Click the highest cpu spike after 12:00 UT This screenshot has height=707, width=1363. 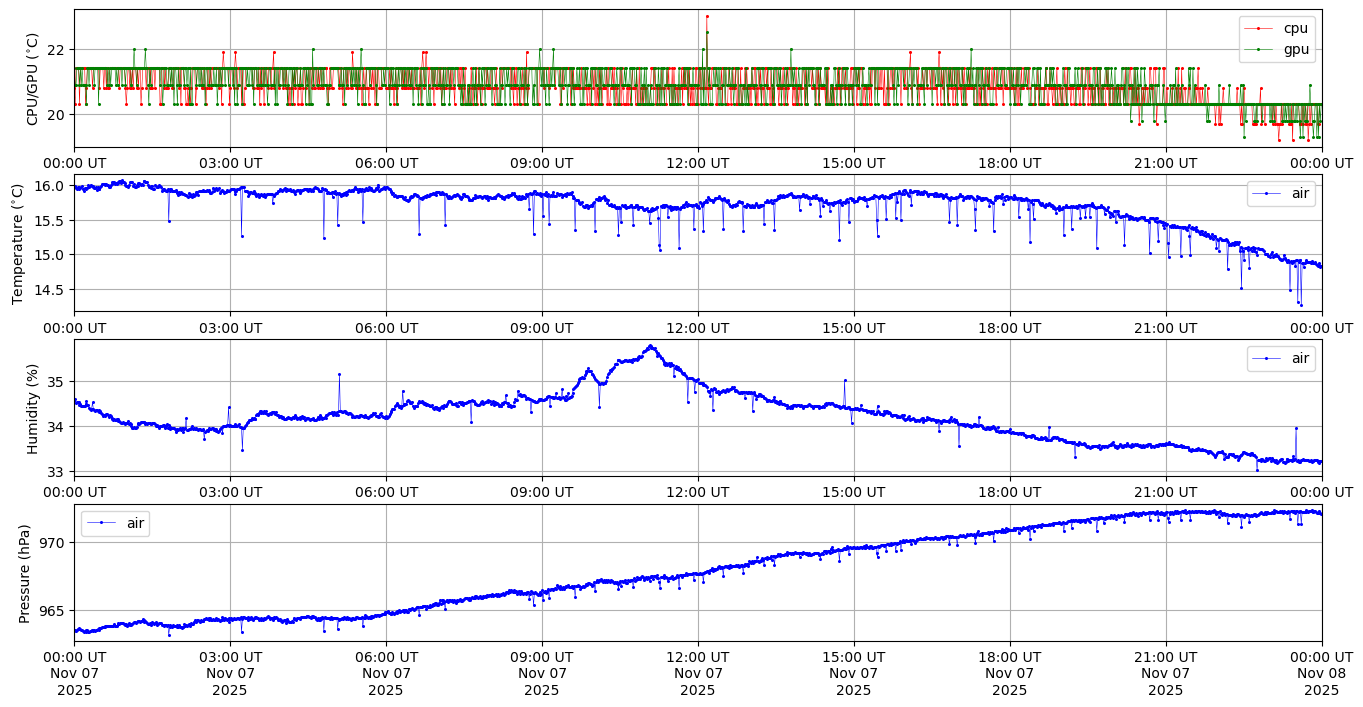coord(706,16)
